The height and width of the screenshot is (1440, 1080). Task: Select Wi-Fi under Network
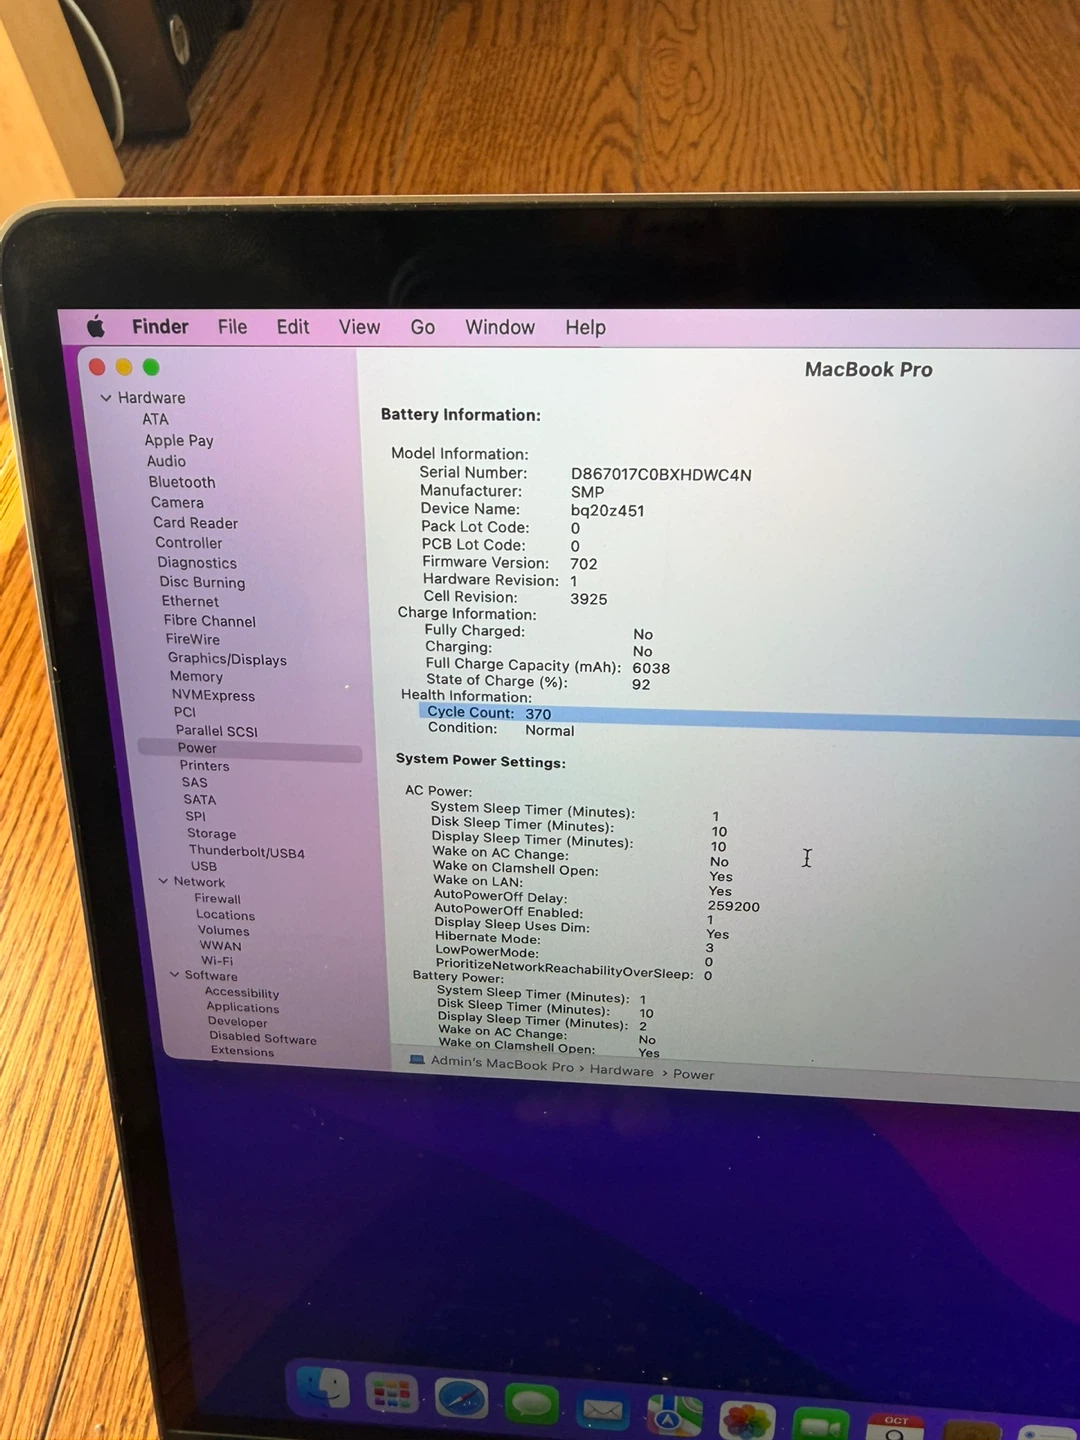(217, 961)
